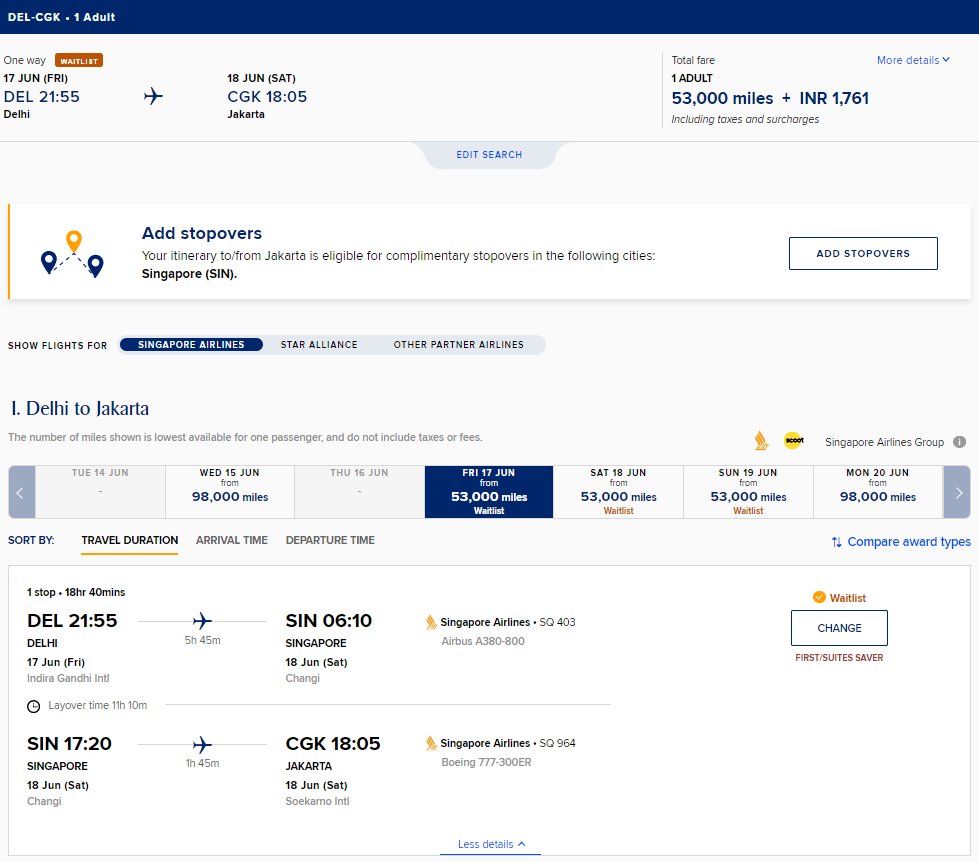The height and width of the screenshot is (862, 979).
Task: Select the Wed 15 Jun date tab
Action: [x=230, y=492]
